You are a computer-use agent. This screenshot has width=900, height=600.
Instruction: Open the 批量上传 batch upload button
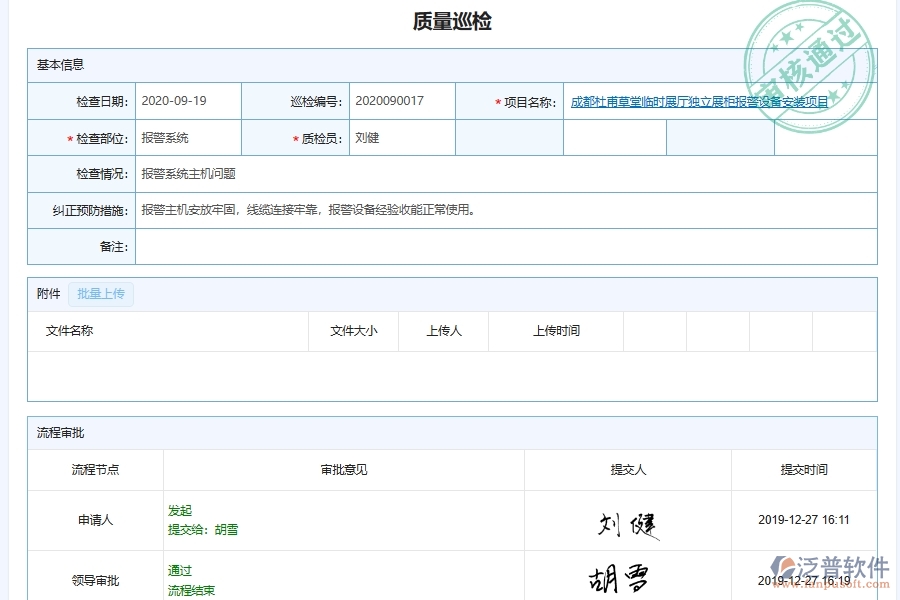pos(101,294)
